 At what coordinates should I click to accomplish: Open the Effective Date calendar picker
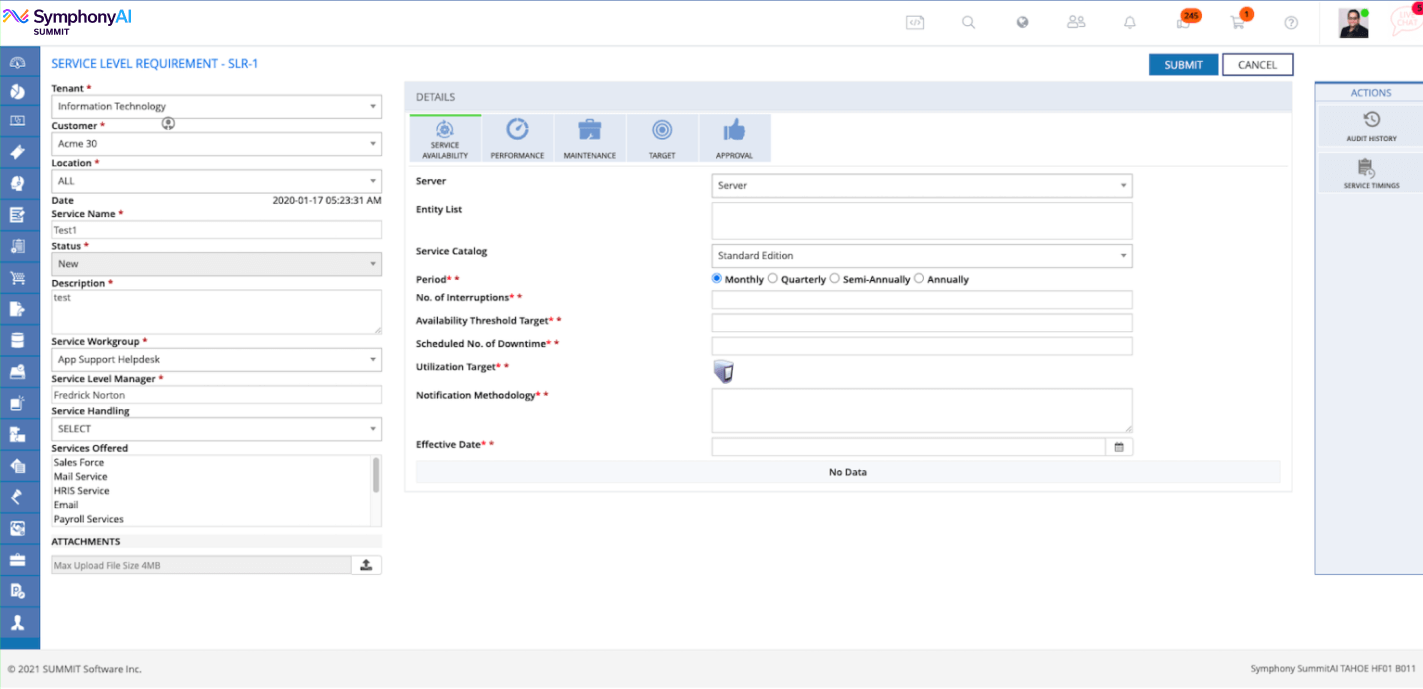(x=1119, y=447)
